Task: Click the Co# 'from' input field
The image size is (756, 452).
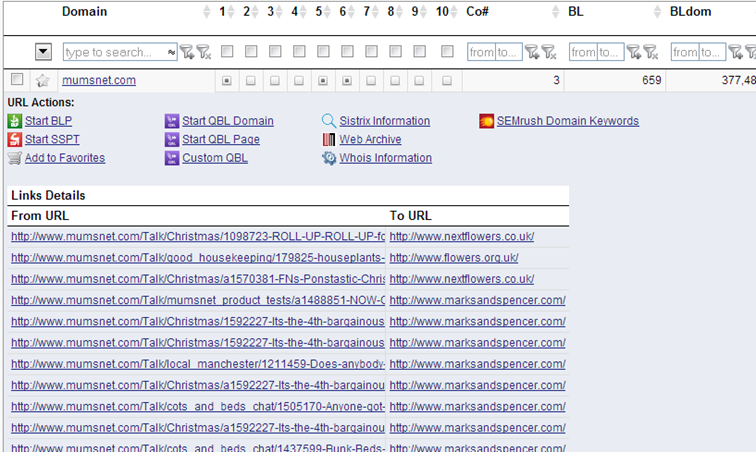Action: tap(481, 52)
